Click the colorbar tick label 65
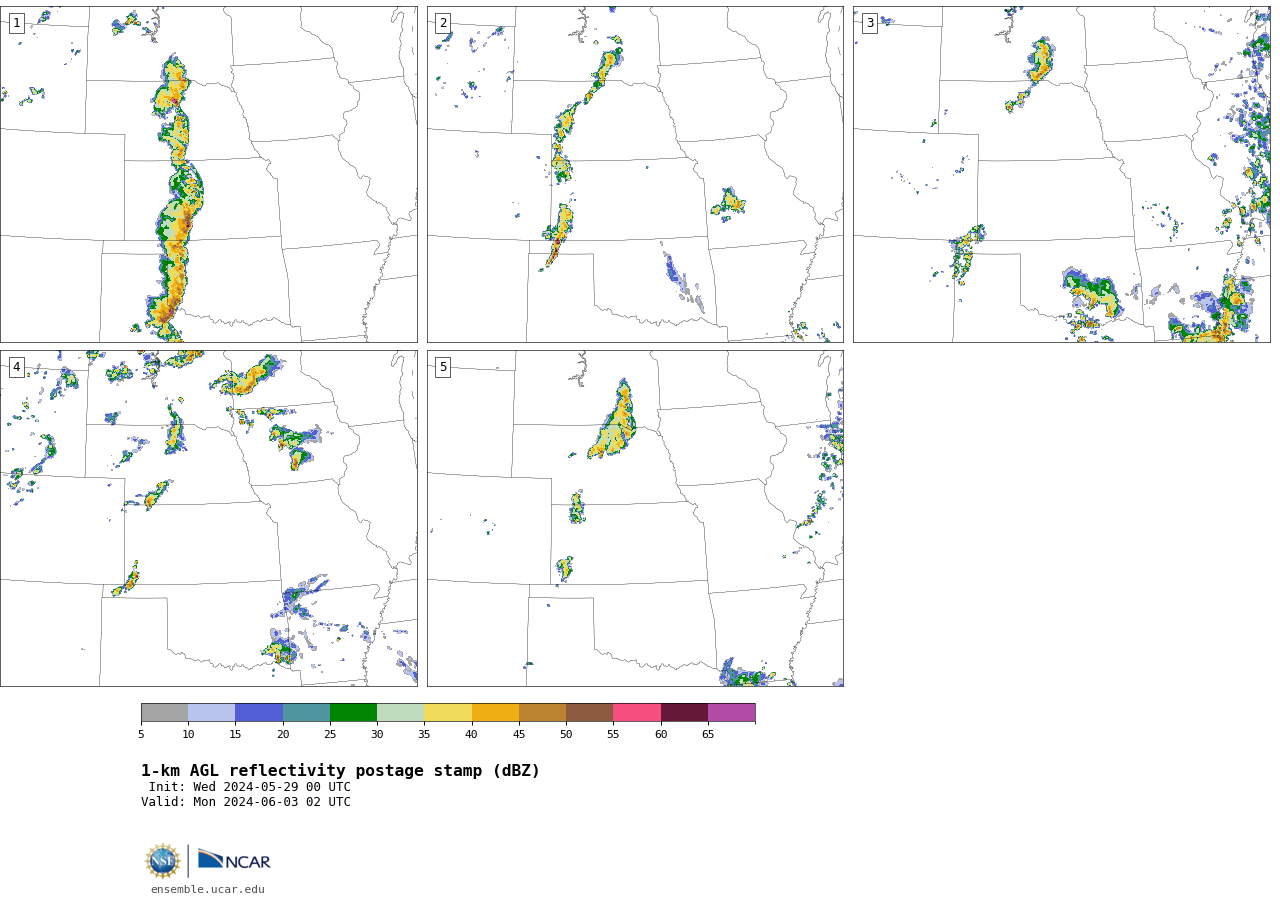Screen dimensions: 1280x901 coord(708,735)
